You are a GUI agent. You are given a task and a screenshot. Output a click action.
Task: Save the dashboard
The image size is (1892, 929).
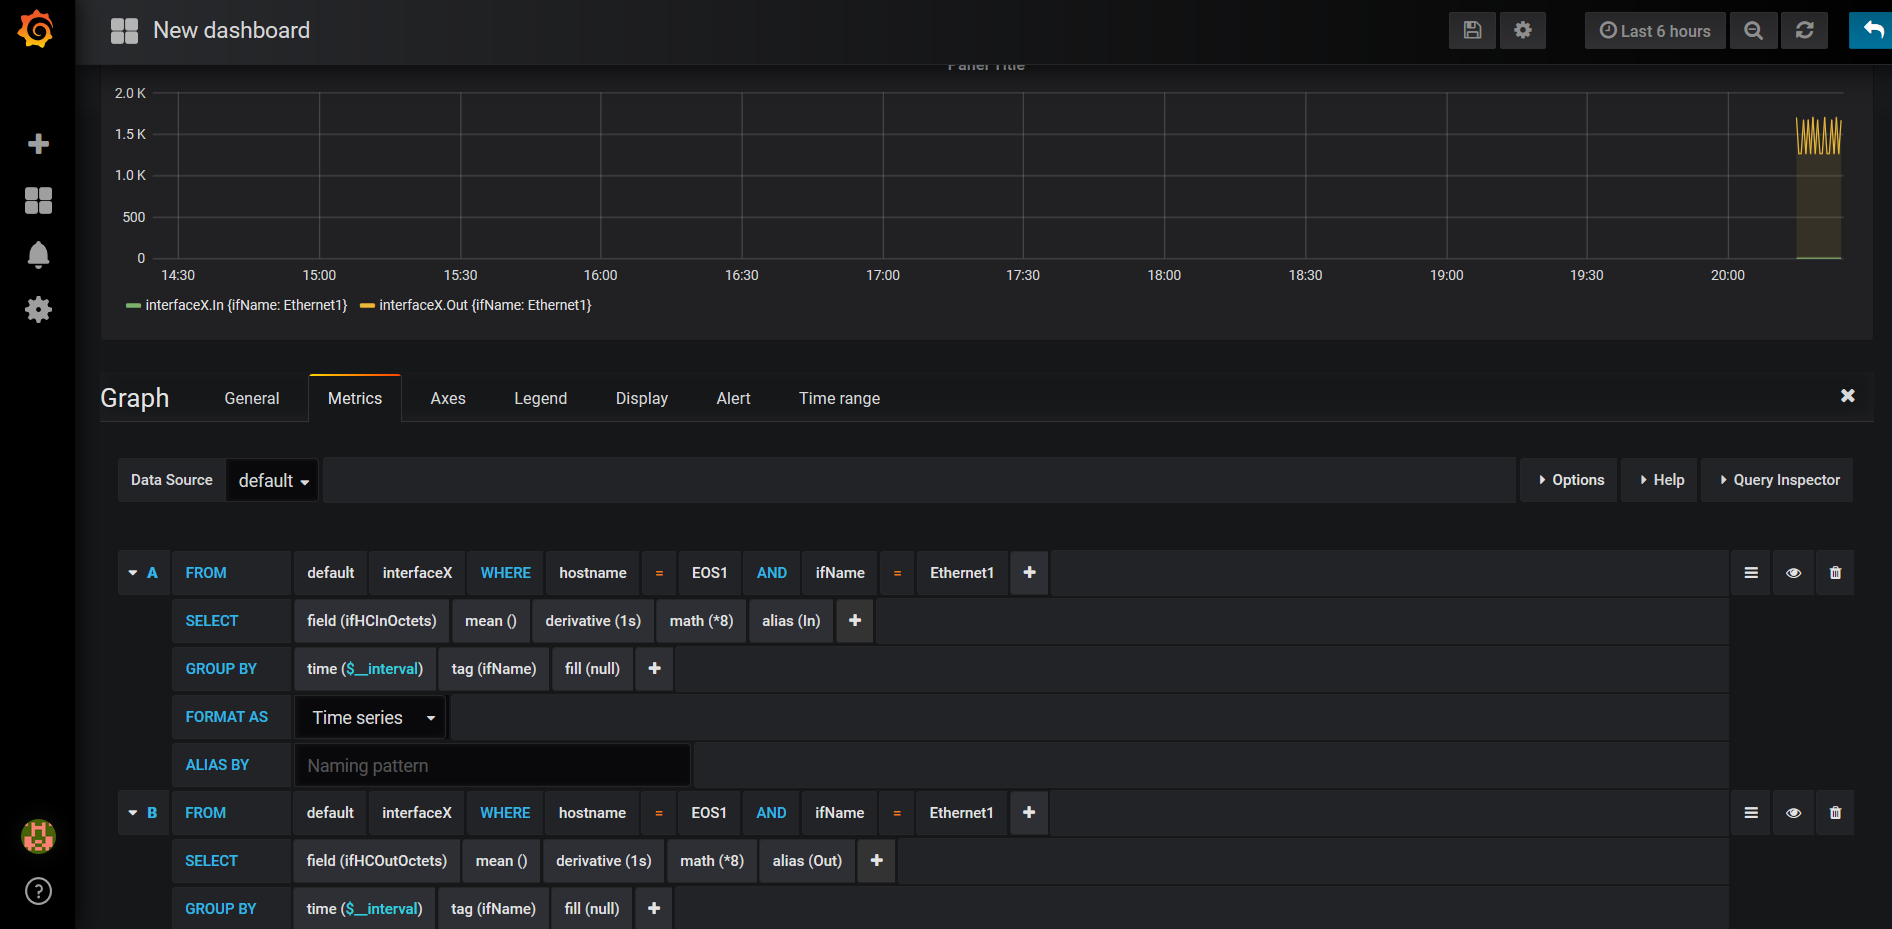1471,30
